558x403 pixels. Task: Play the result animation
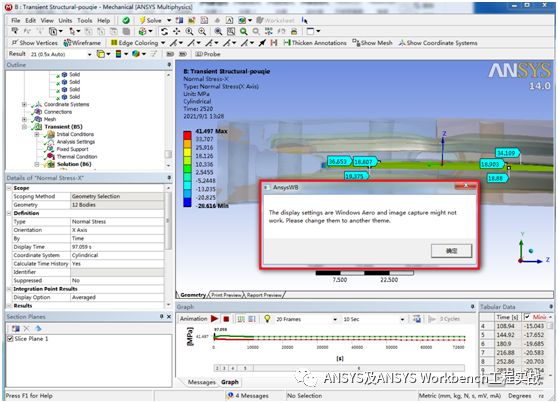[x=214, y=319]
